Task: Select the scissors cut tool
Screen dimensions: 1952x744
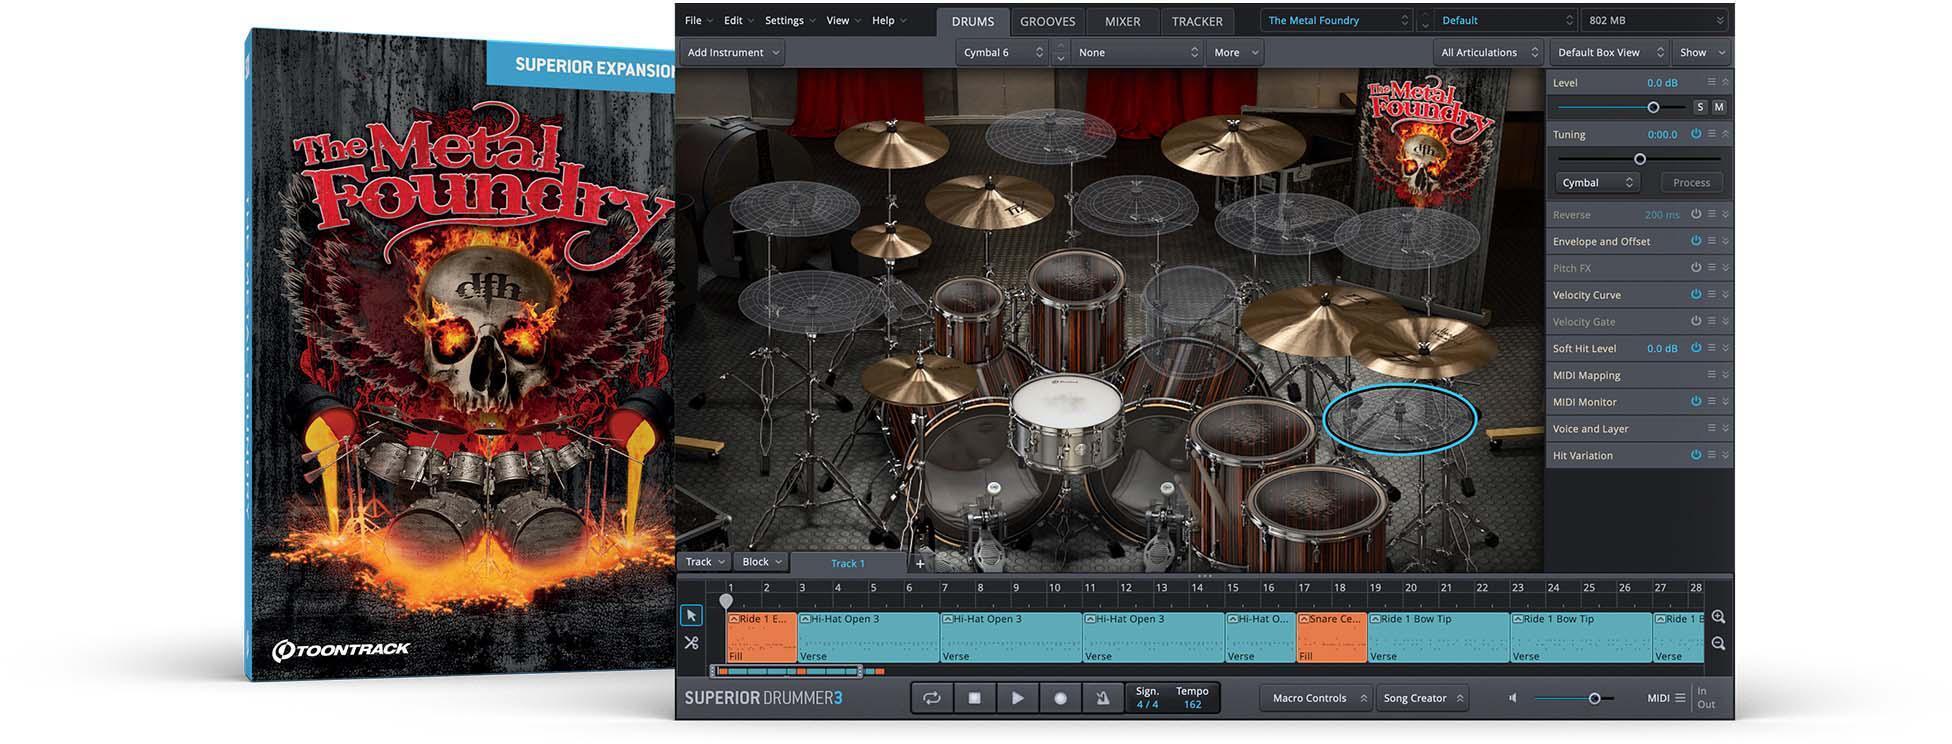Action: tap(691, 643)
